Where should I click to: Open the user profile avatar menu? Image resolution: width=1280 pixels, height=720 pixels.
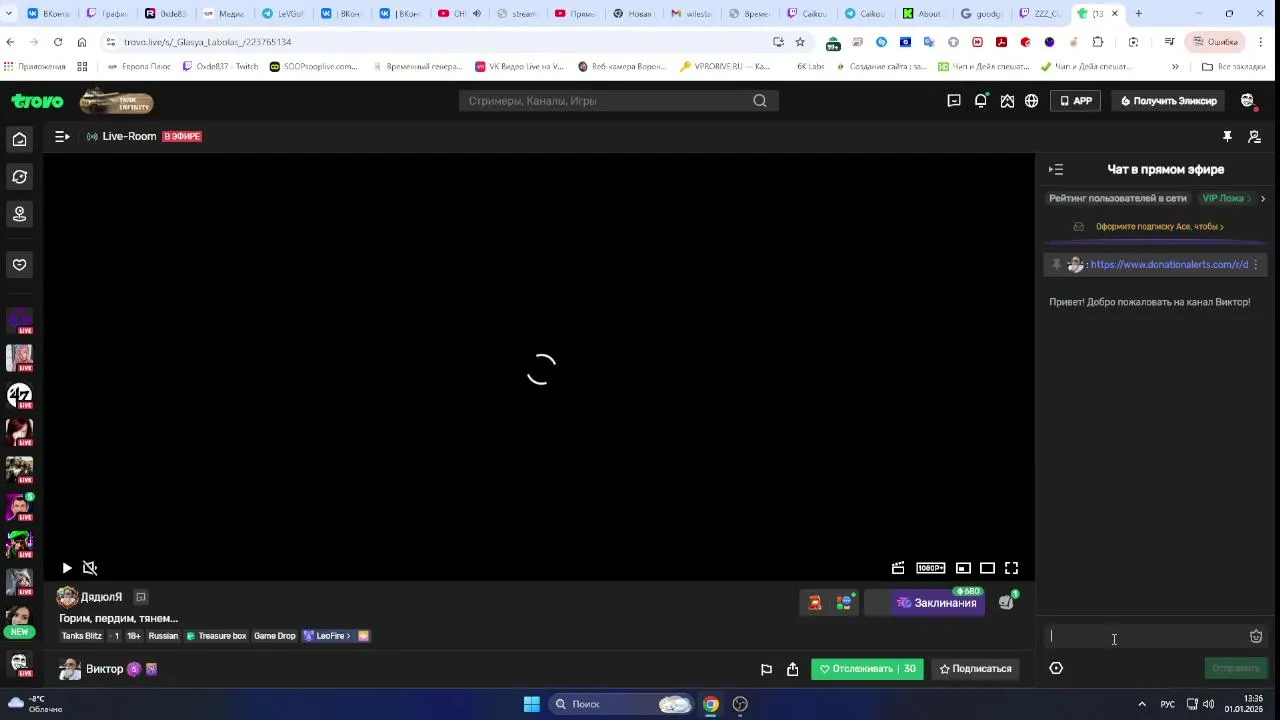point(1248,101)
